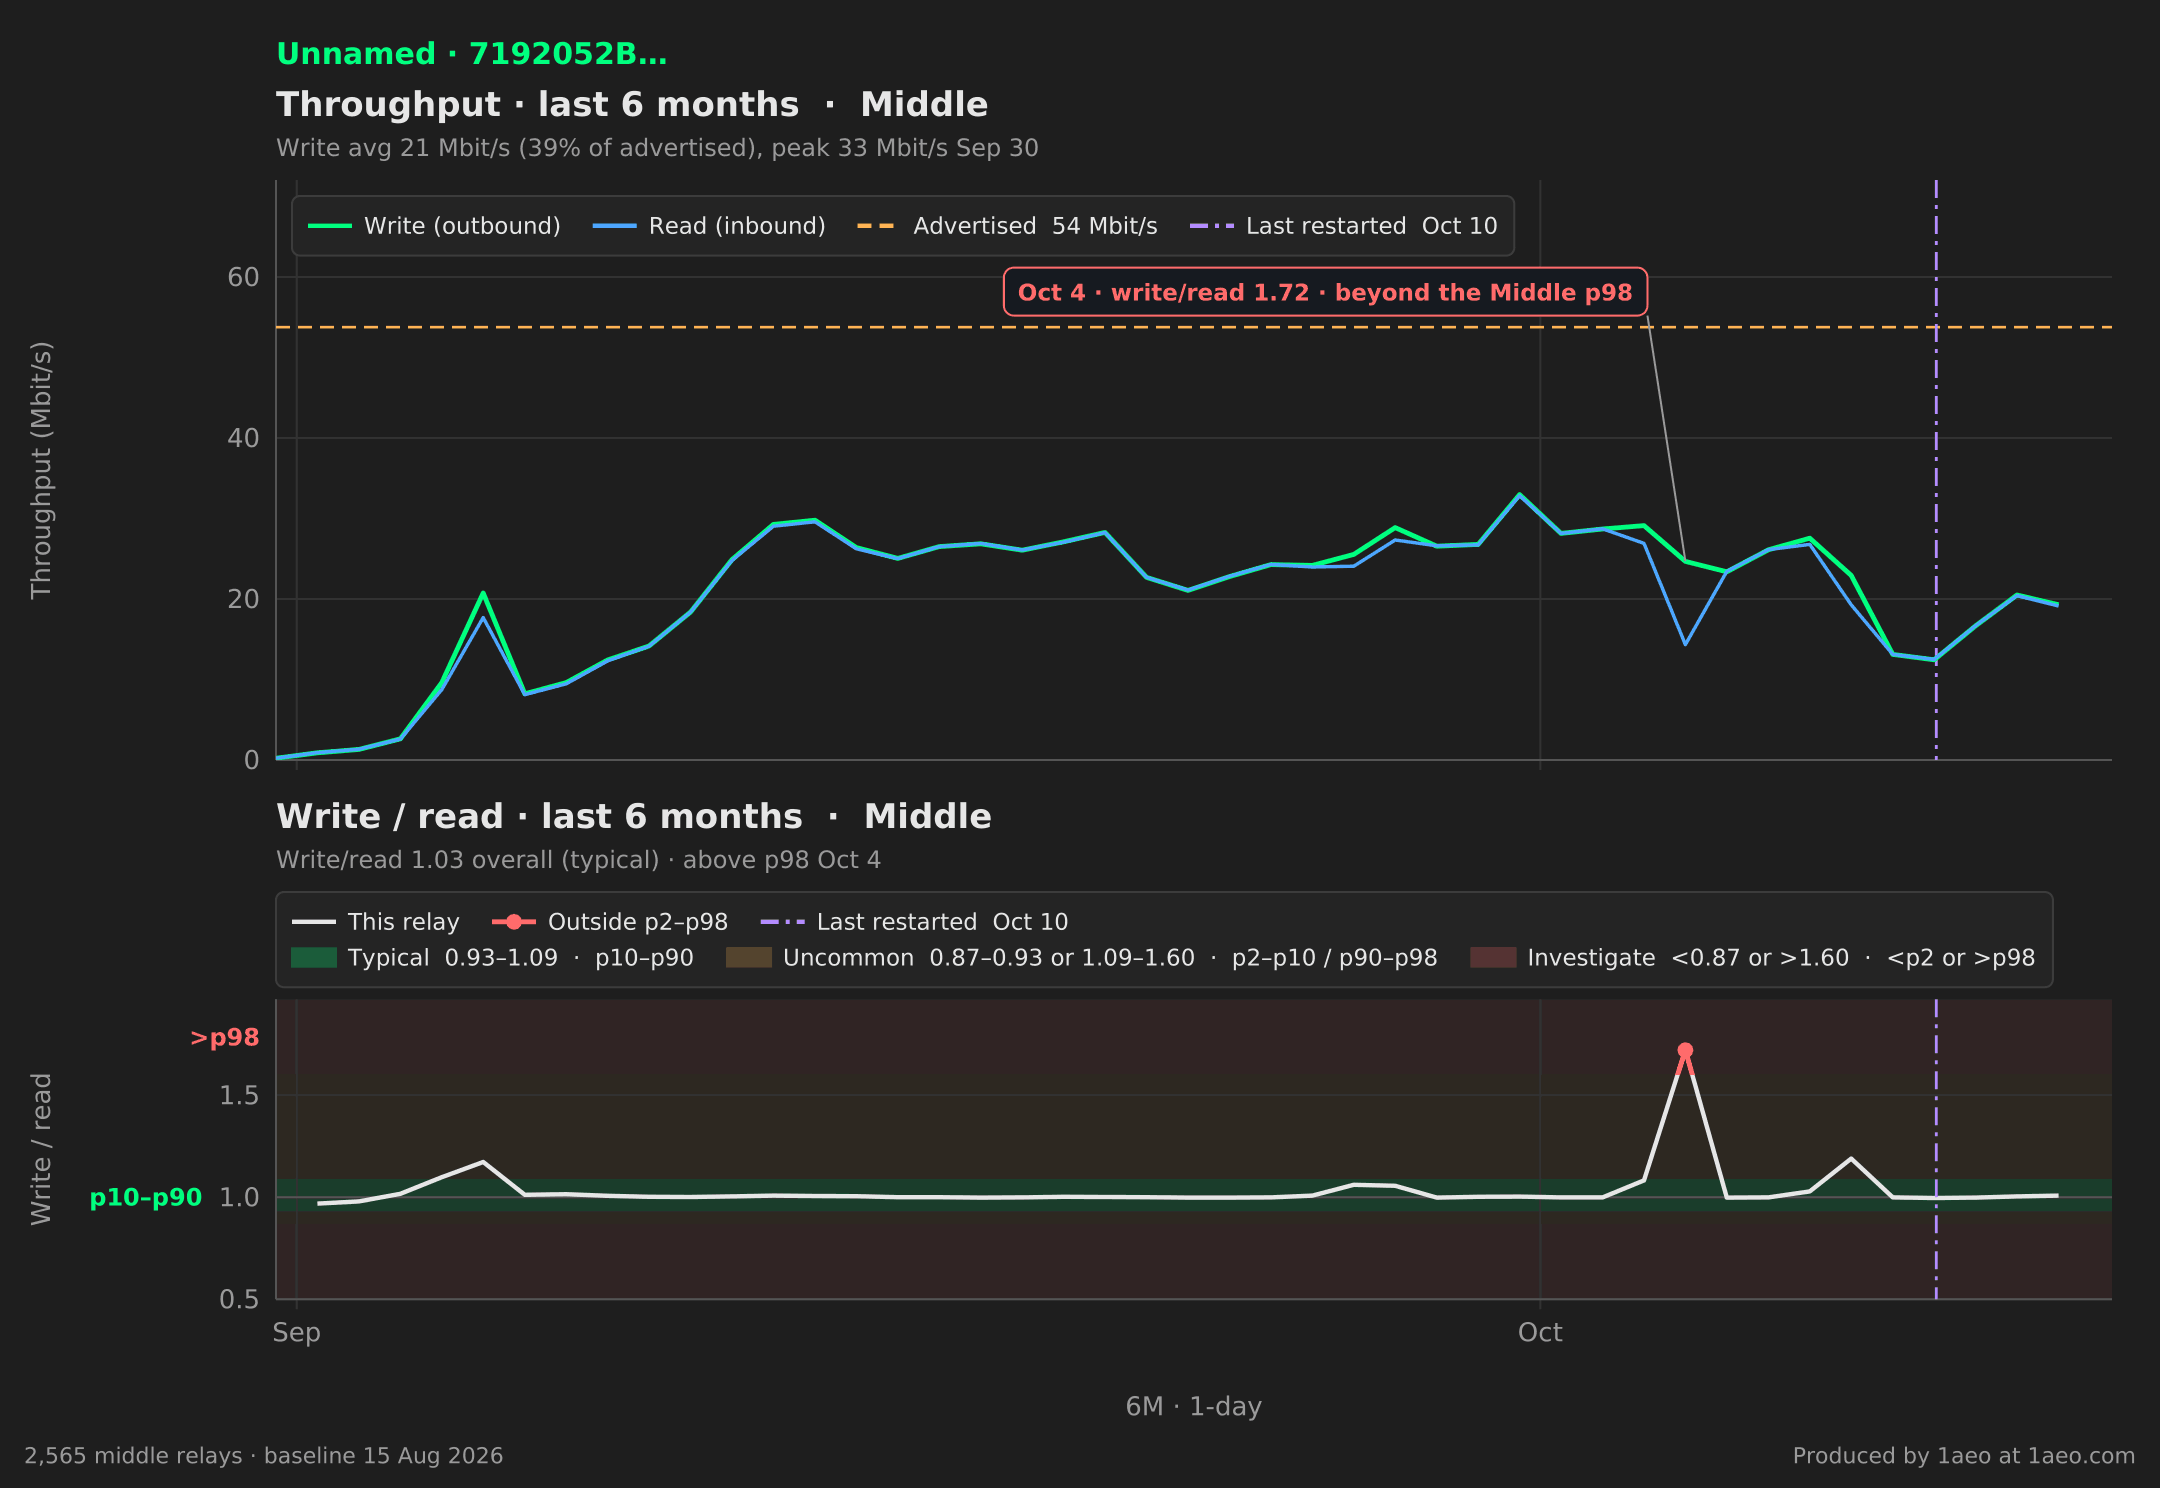This screenshot has width=2160, height=1488.
Task: Click the "40" throughput axis tick
Action: coord(243,438)
